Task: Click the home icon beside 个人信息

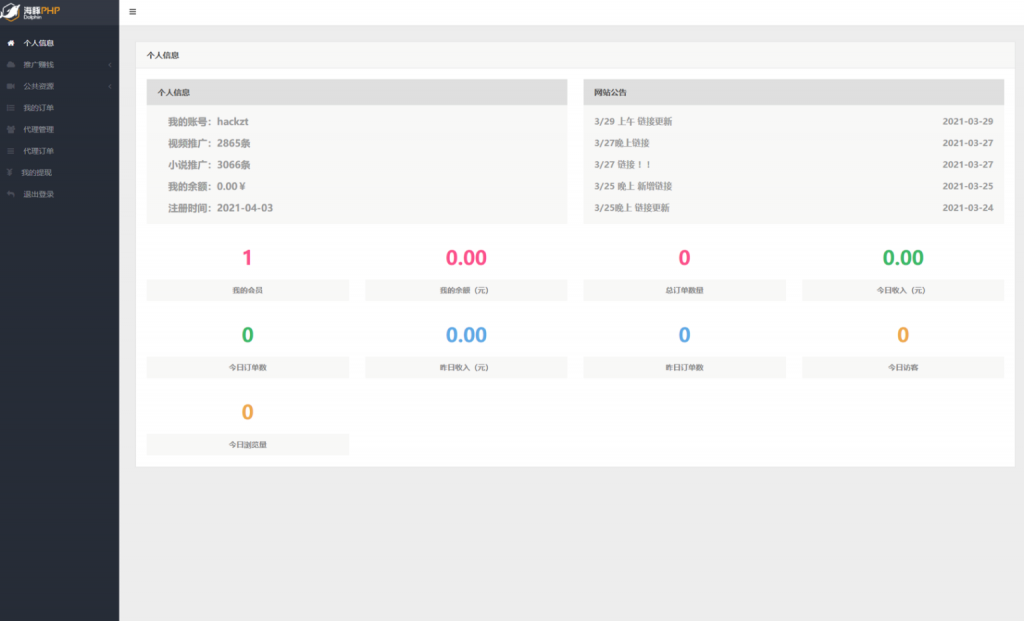Action: 11,43
